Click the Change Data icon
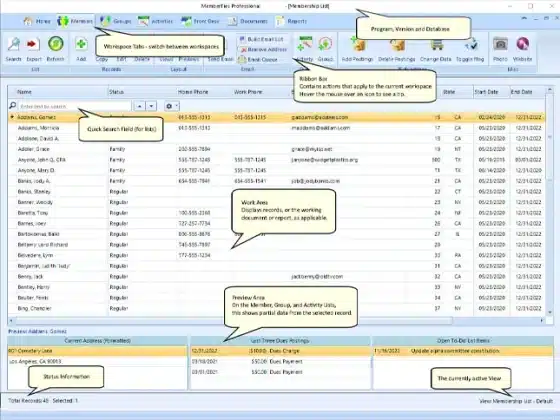The image size is (560, 420). (x=436, y=45)
